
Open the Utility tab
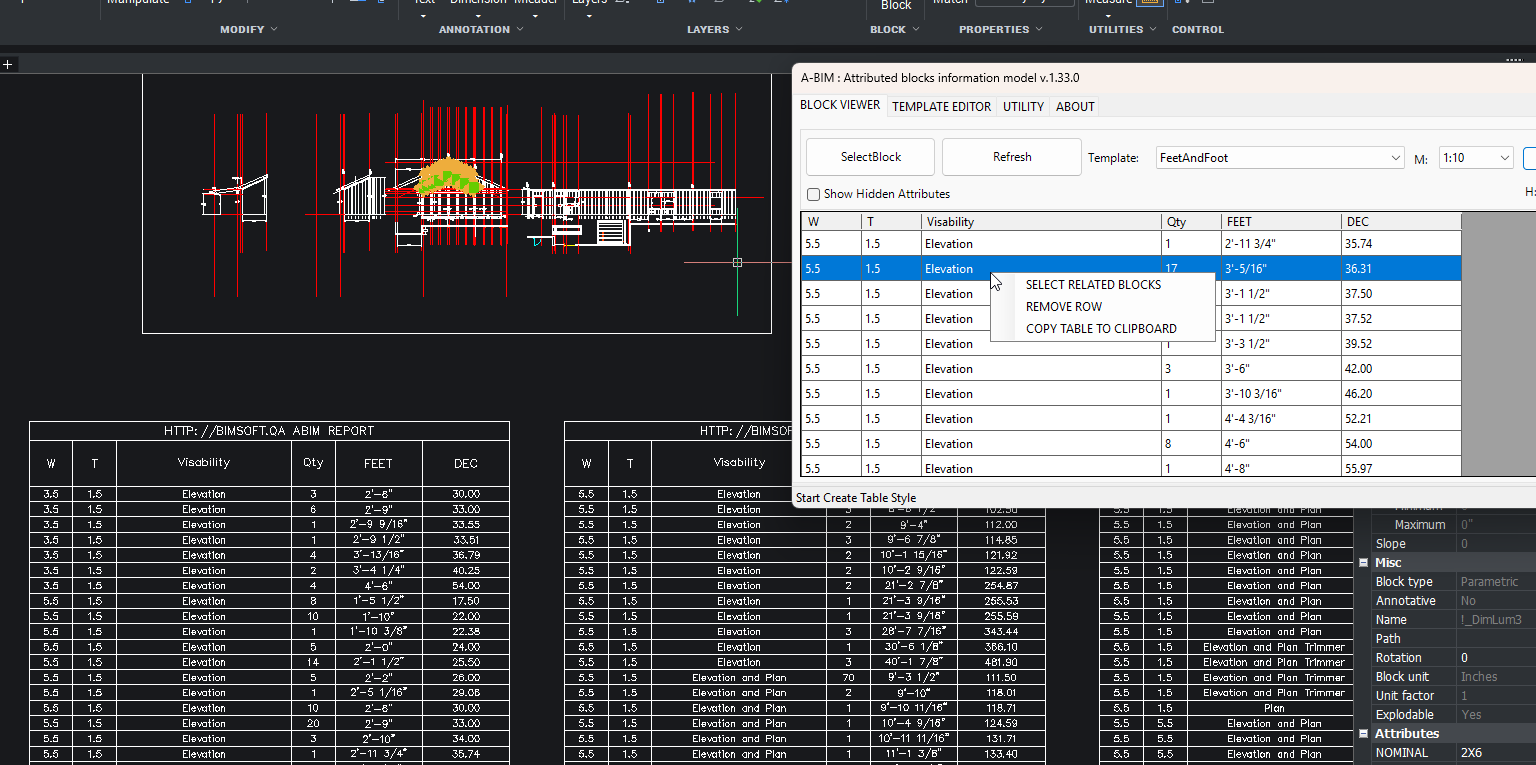pyautogui.click(x=1023, y=107)
